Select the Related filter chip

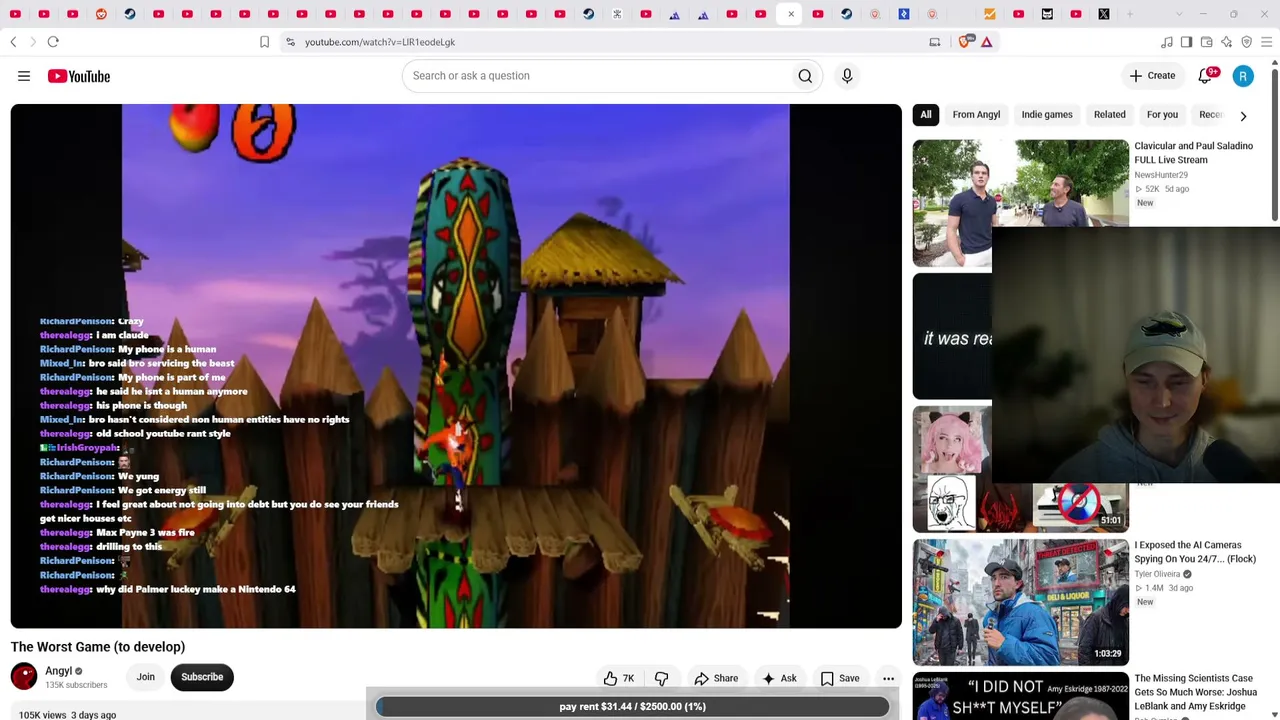(1109, 115)
